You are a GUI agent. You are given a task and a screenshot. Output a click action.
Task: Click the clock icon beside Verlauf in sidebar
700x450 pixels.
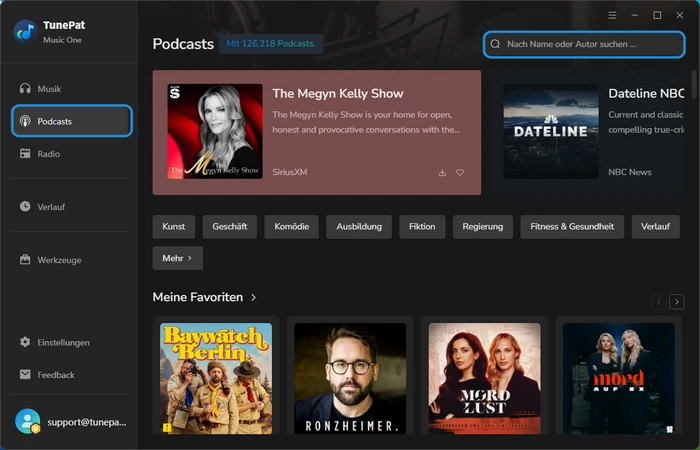[x=25, y=206]
